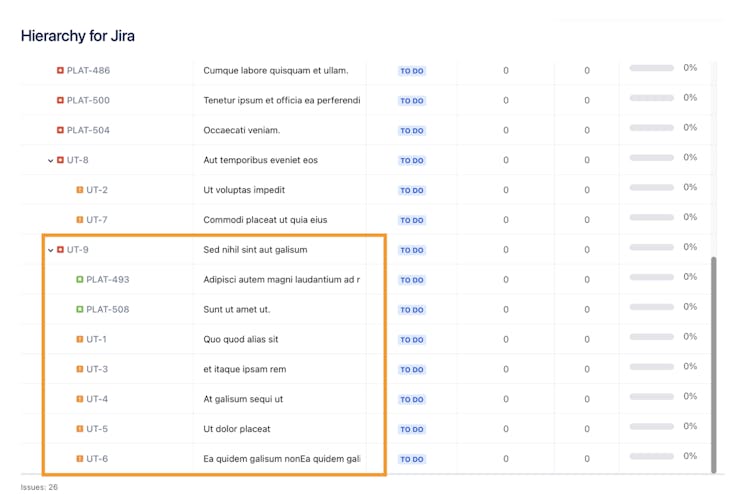Open issue UT-1
Viewport: 752px width, 494px height.
click(96, 339)
